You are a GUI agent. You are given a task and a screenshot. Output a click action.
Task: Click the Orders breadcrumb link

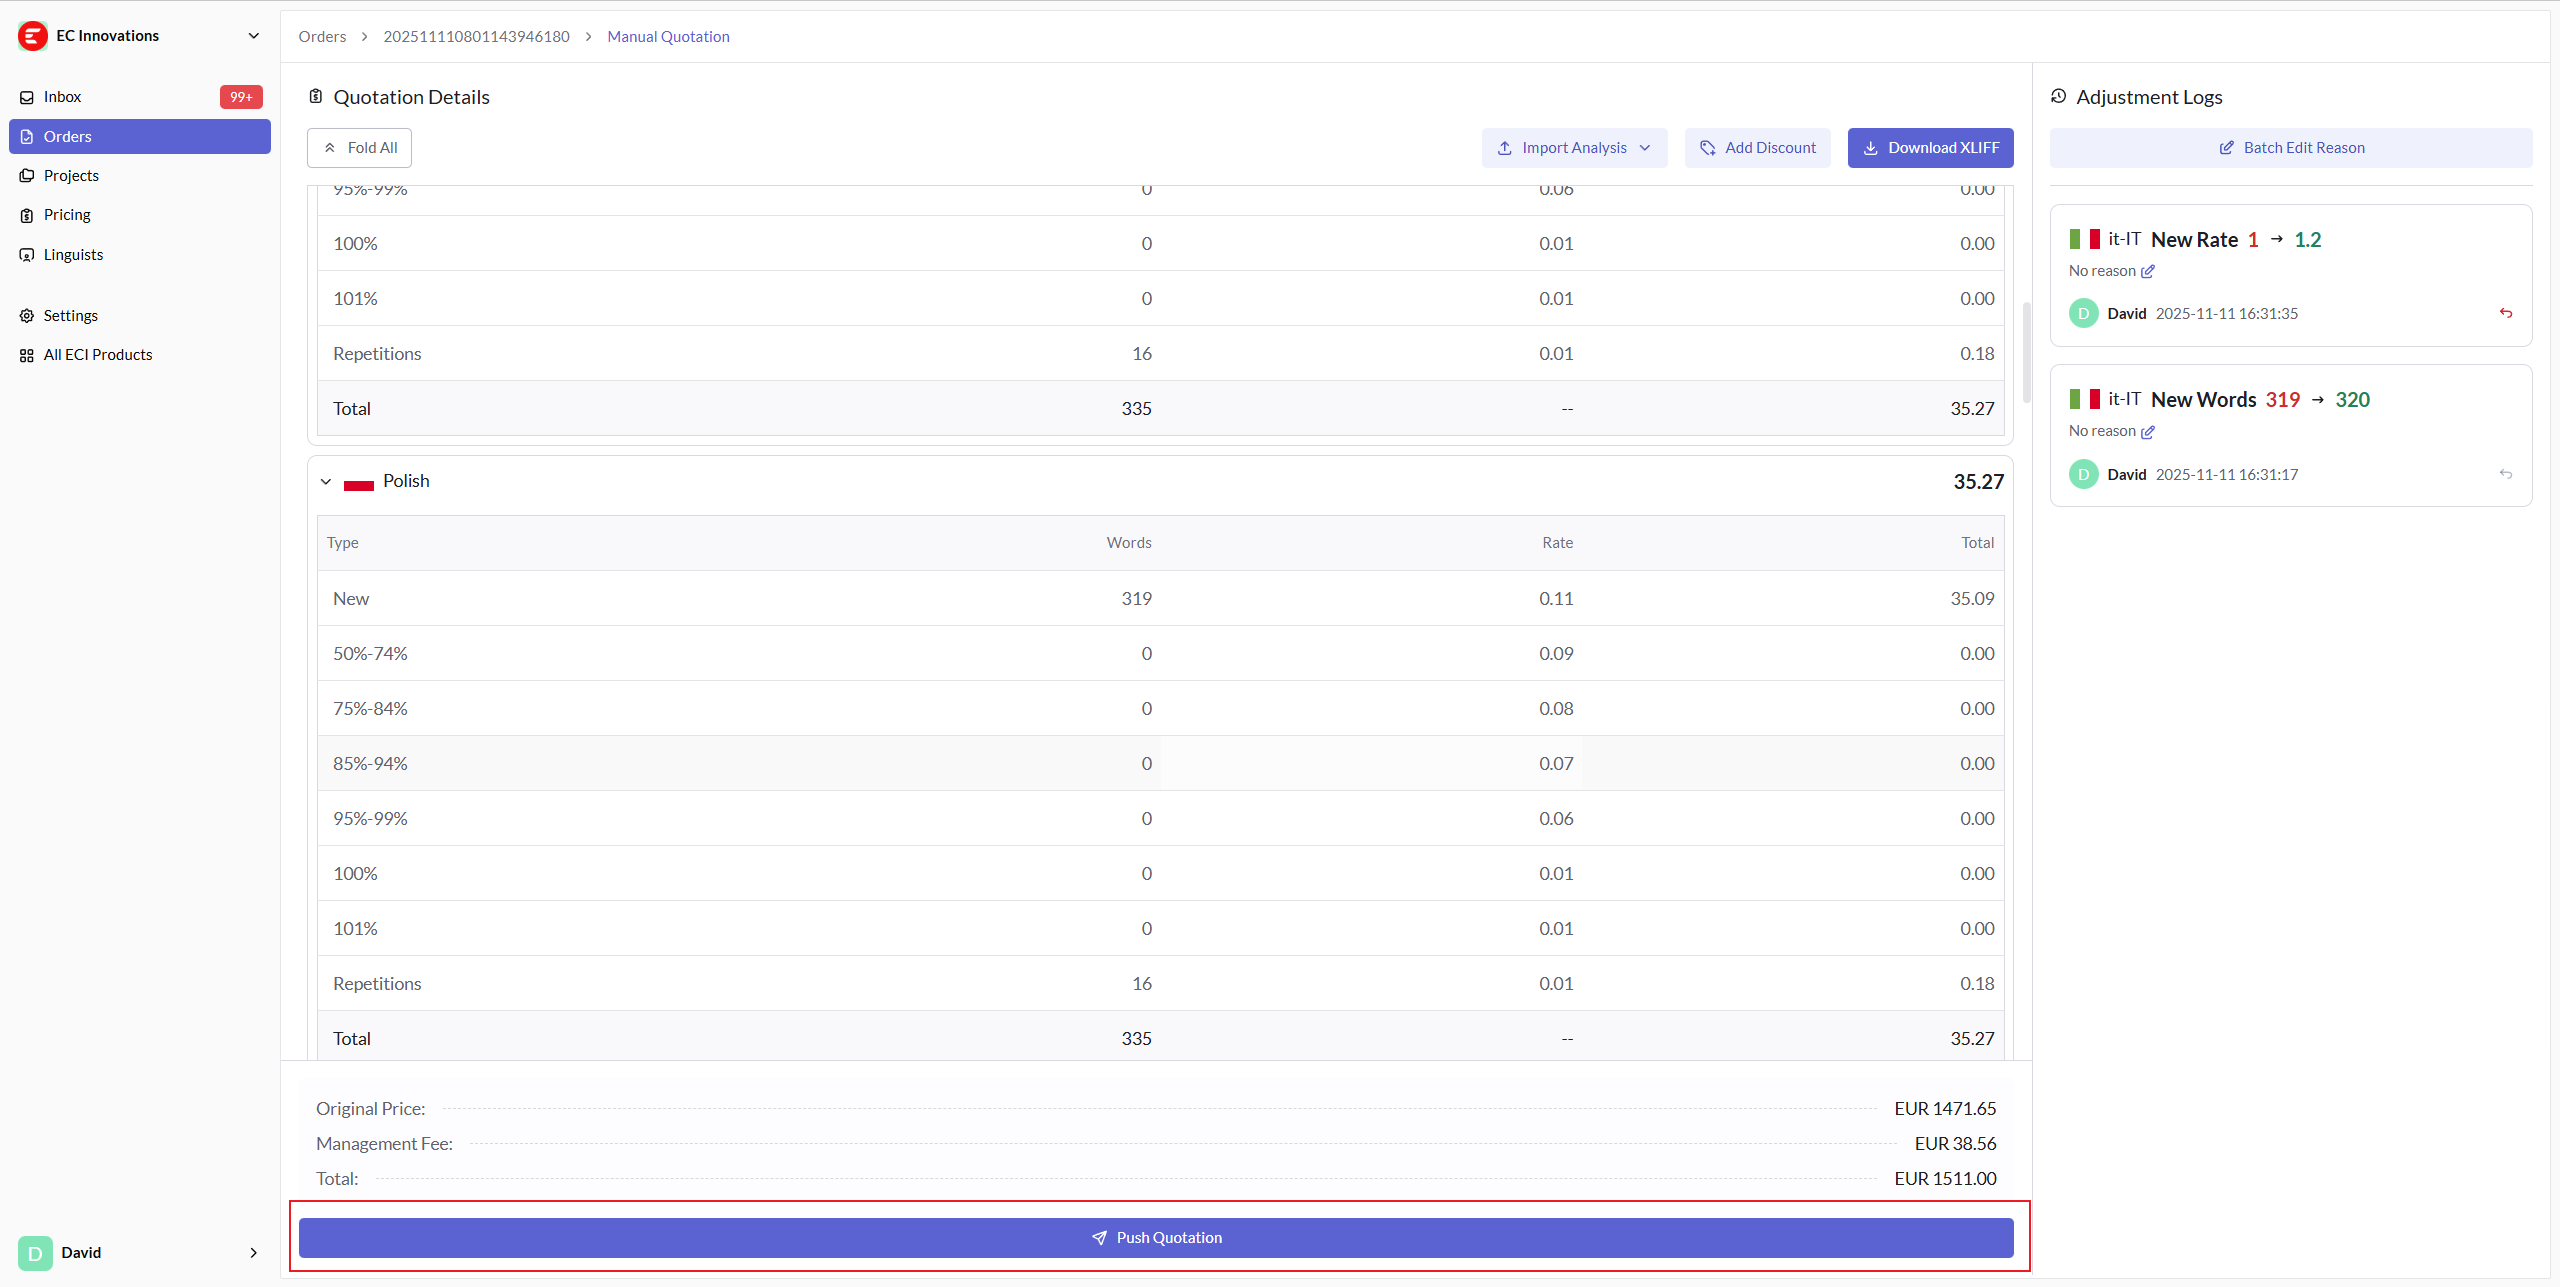tap(322, 37)
